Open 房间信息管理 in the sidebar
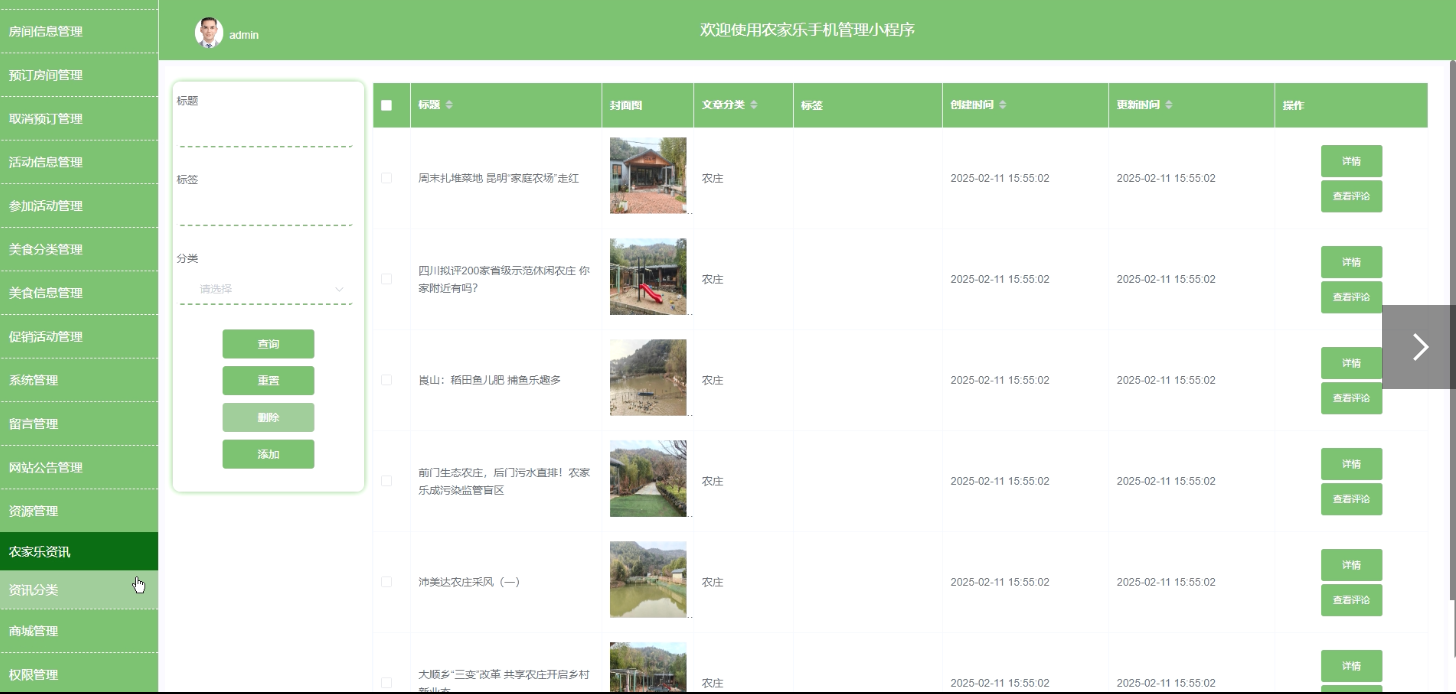The height and width of the screenshot is (694, 1456). pyautogui.click(x=79, y=31)
